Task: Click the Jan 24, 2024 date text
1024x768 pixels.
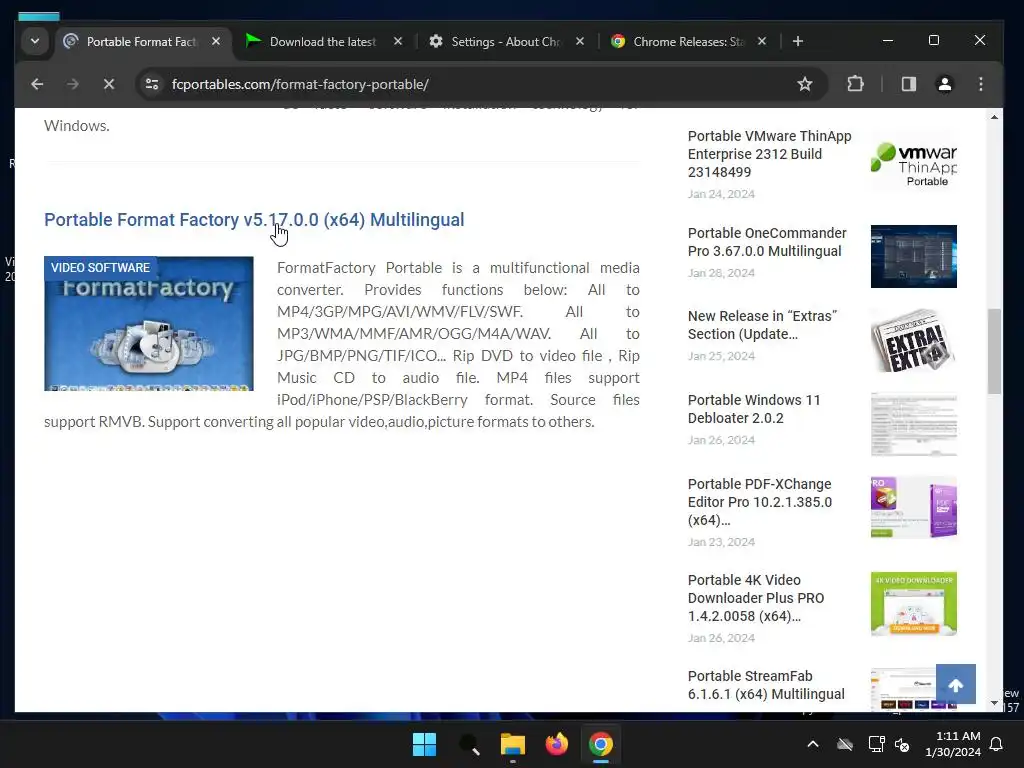Action: click(x=721, y=194)
